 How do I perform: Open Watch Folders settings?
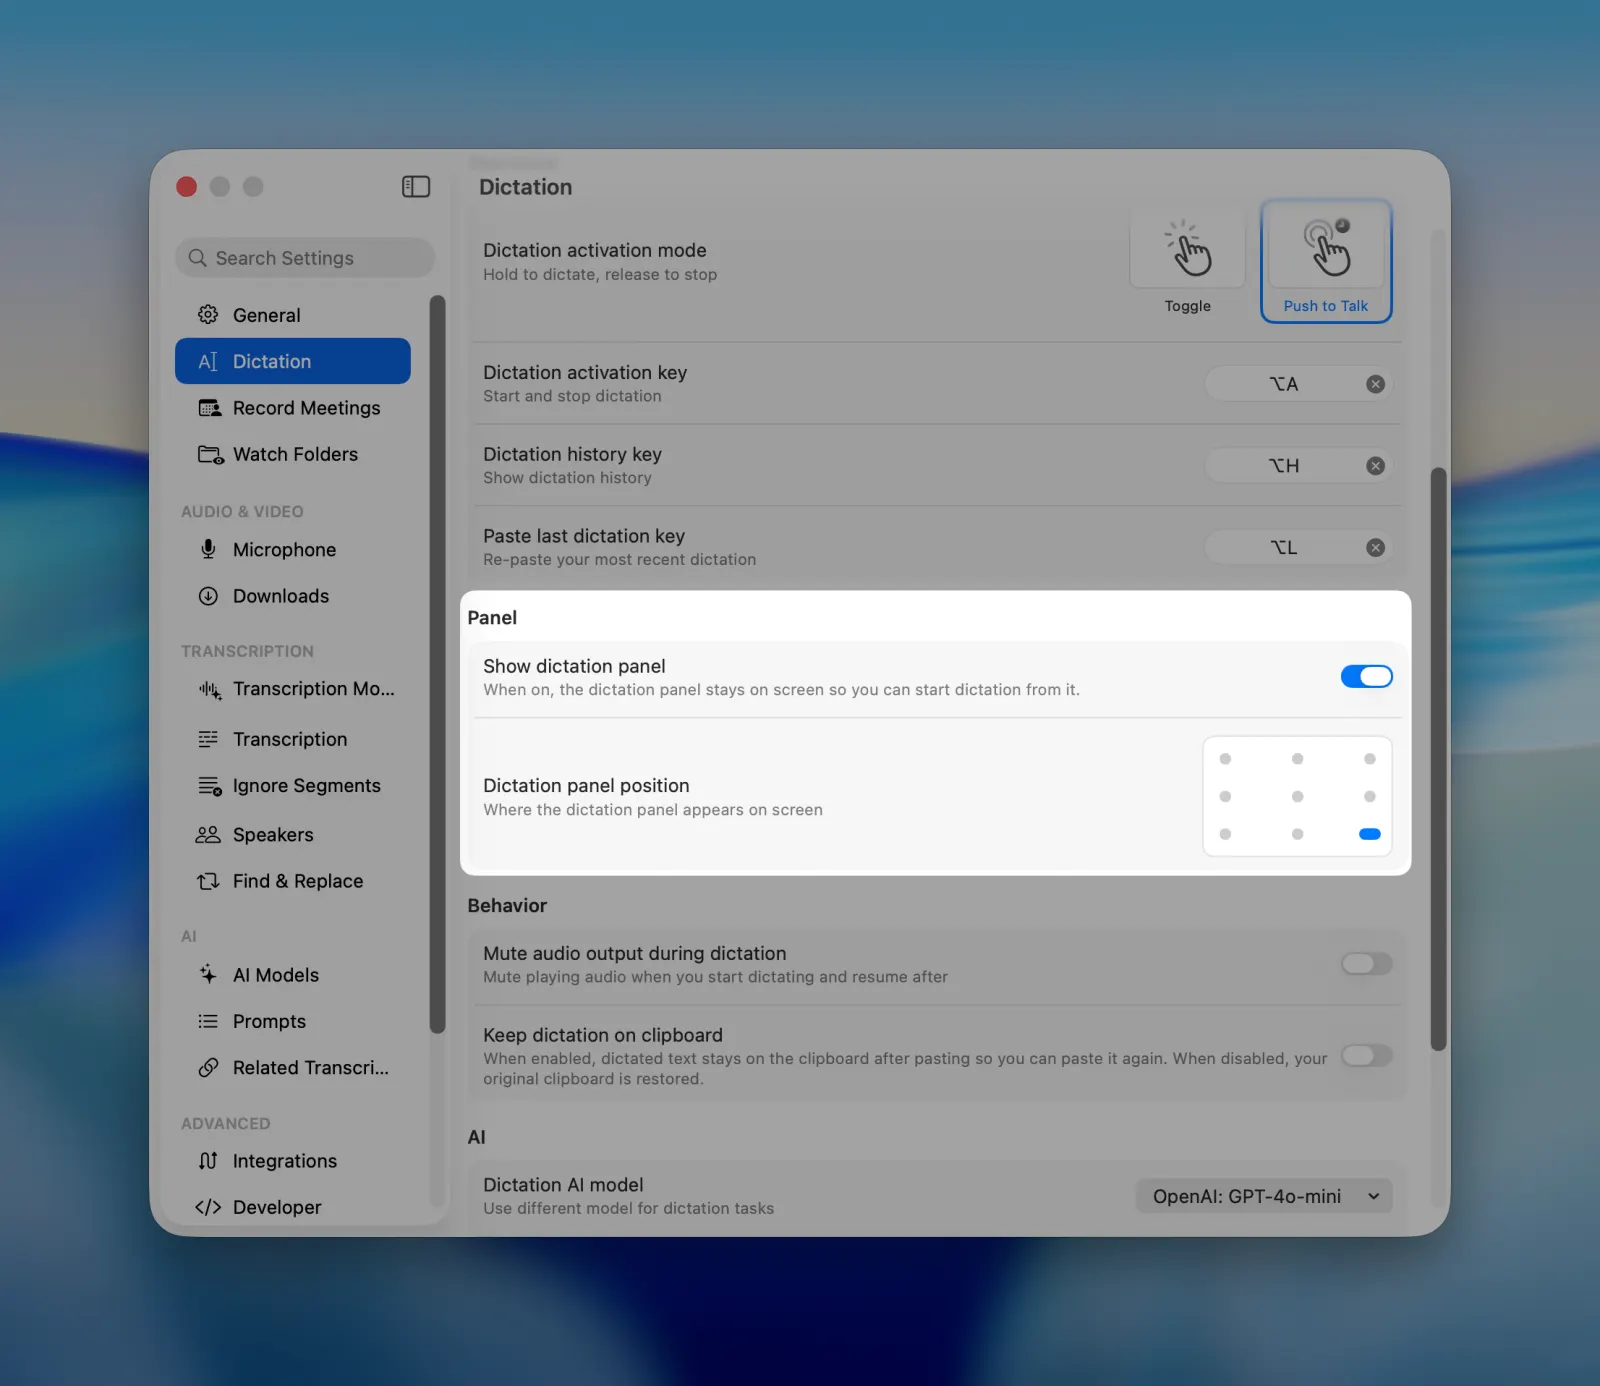(x=293, y=454)
